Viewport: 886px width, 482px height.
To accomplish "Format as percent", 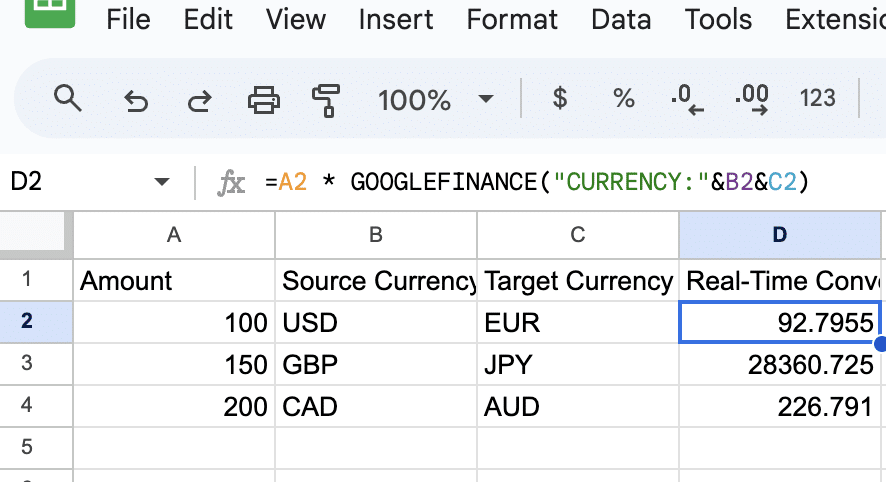I will click(624, 99).
